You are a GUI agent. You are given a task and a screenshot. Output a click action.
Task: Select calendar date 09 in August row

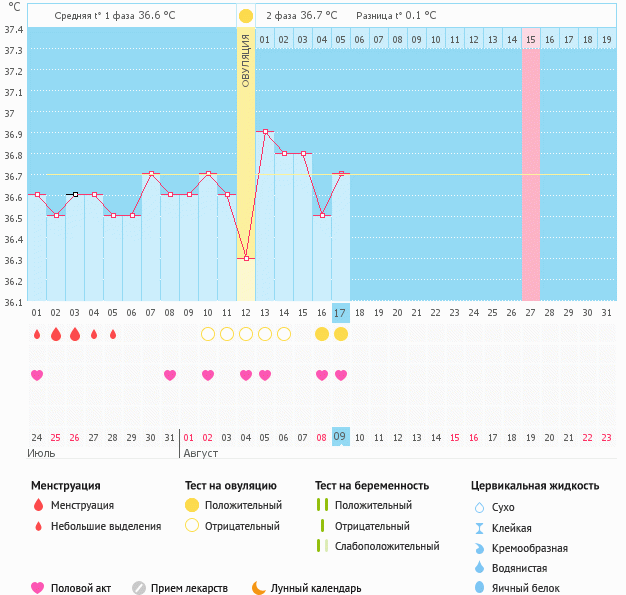point(341,437)
